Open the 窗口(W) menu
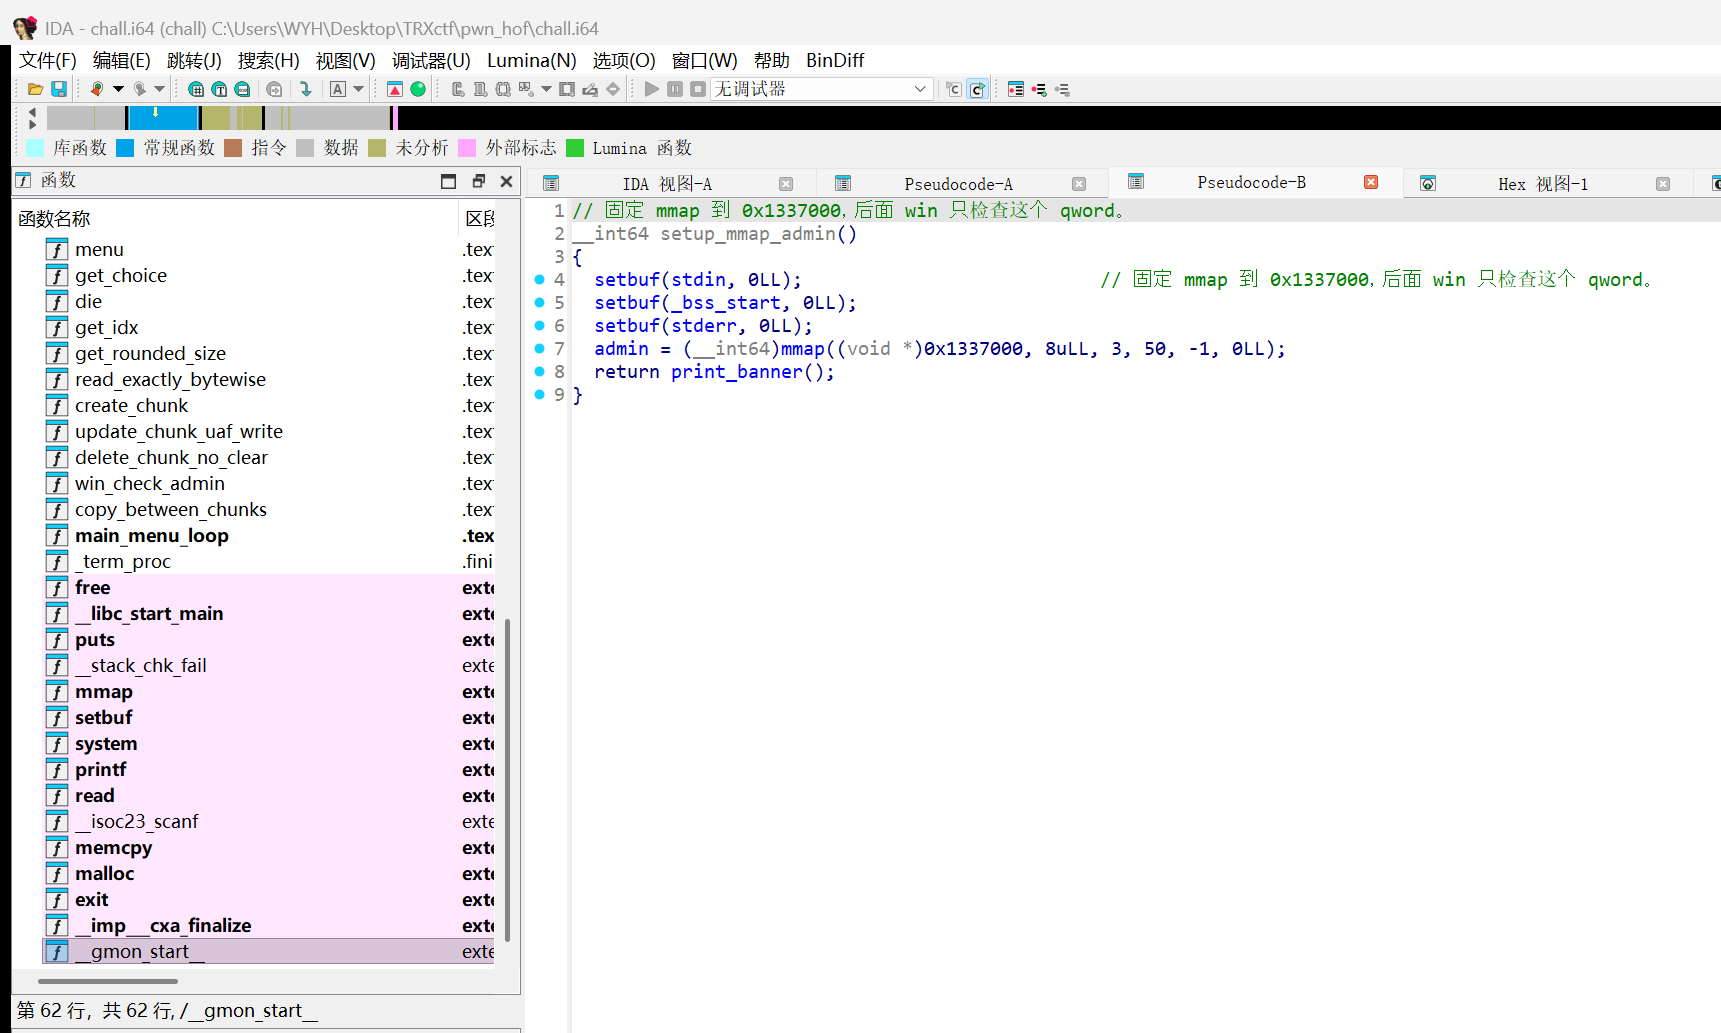 pyautogui.click(x=704, y=60)
